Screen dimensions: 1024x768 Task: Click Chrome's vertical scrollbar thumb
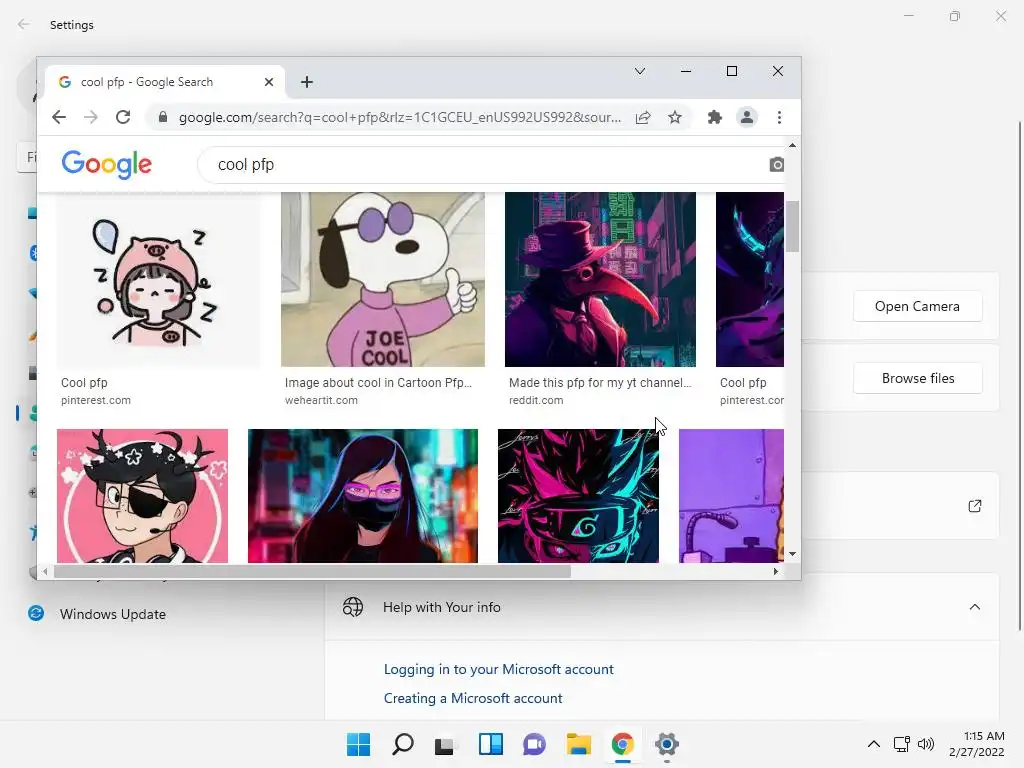(792, 226)
